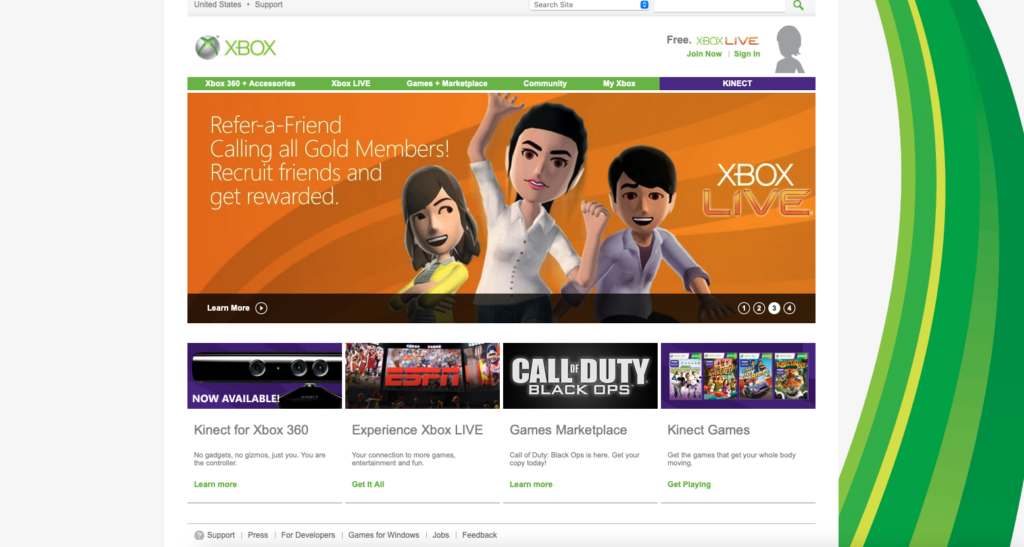Go to banner slide 2
1024x547 pixels.
[759, 308]
